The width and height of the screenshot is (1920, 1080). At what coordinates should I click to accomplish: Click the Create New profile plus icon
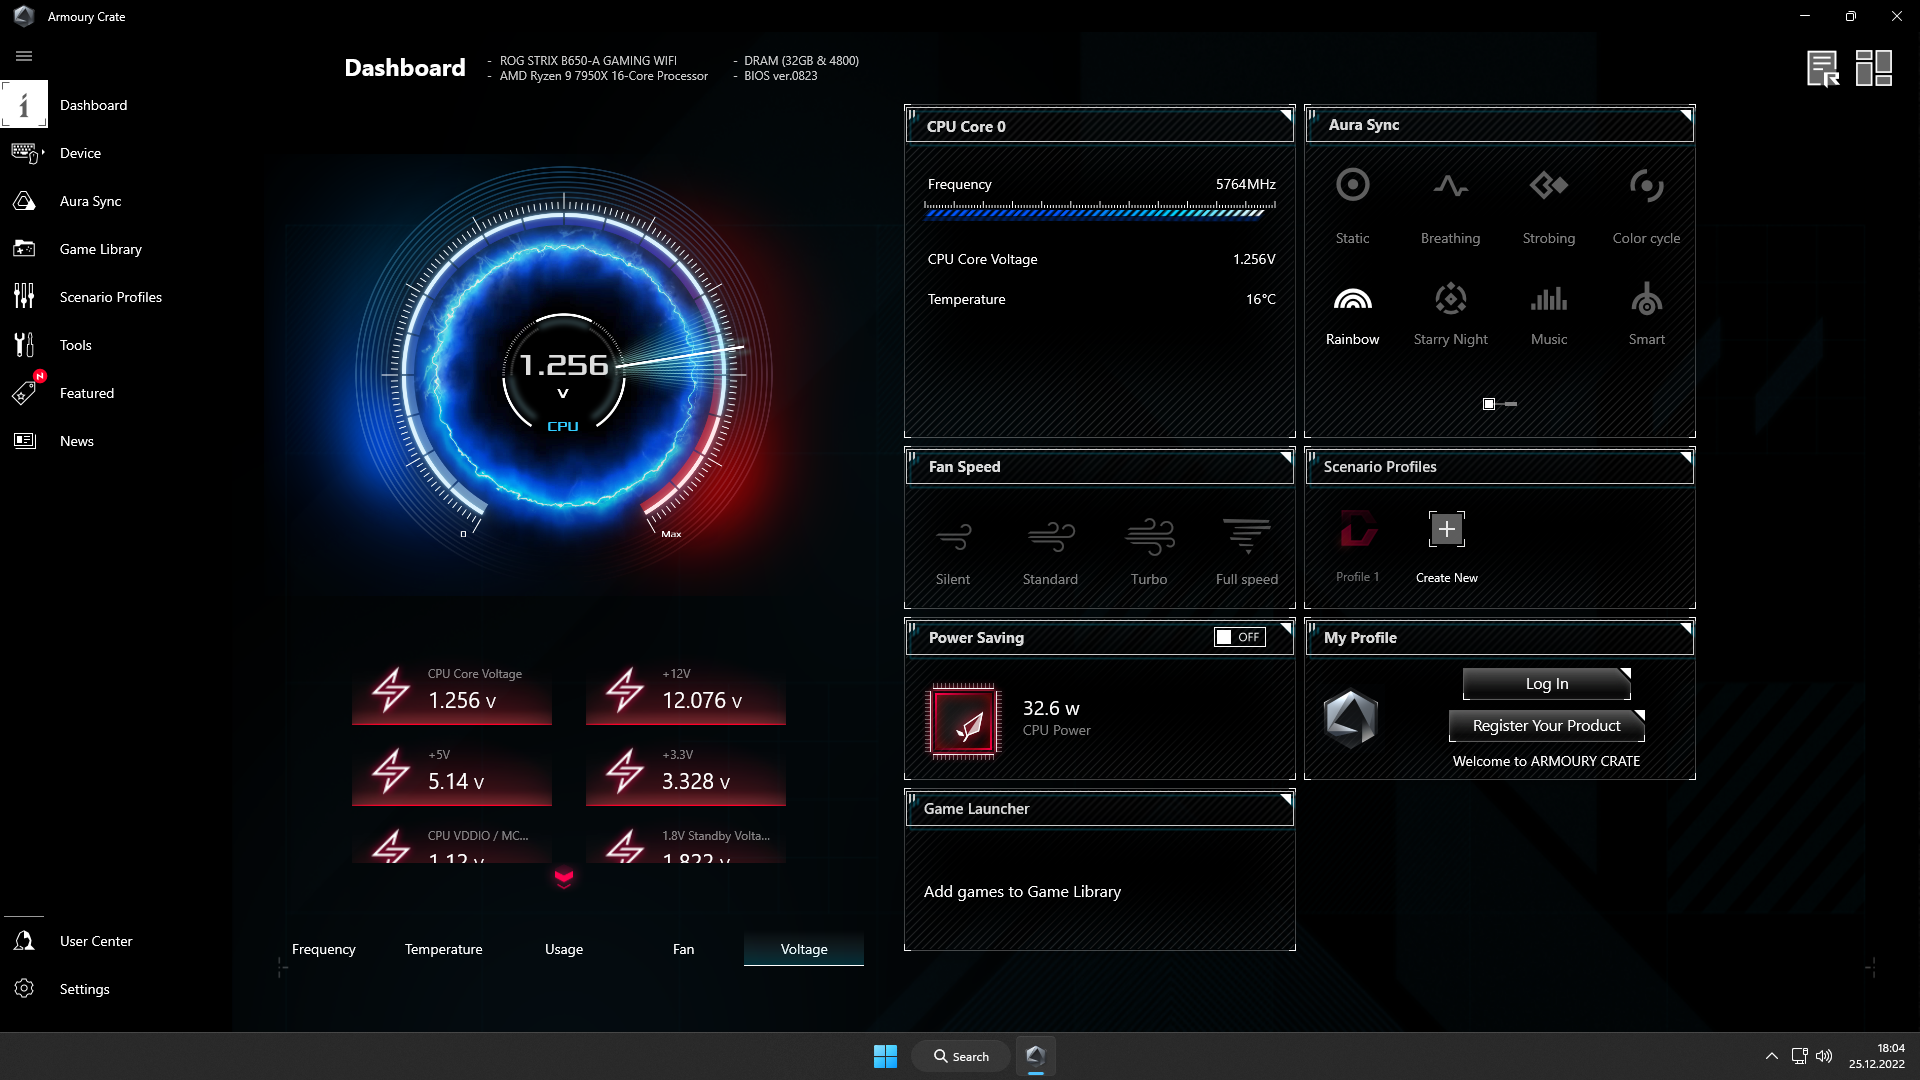coord(1446,529)
